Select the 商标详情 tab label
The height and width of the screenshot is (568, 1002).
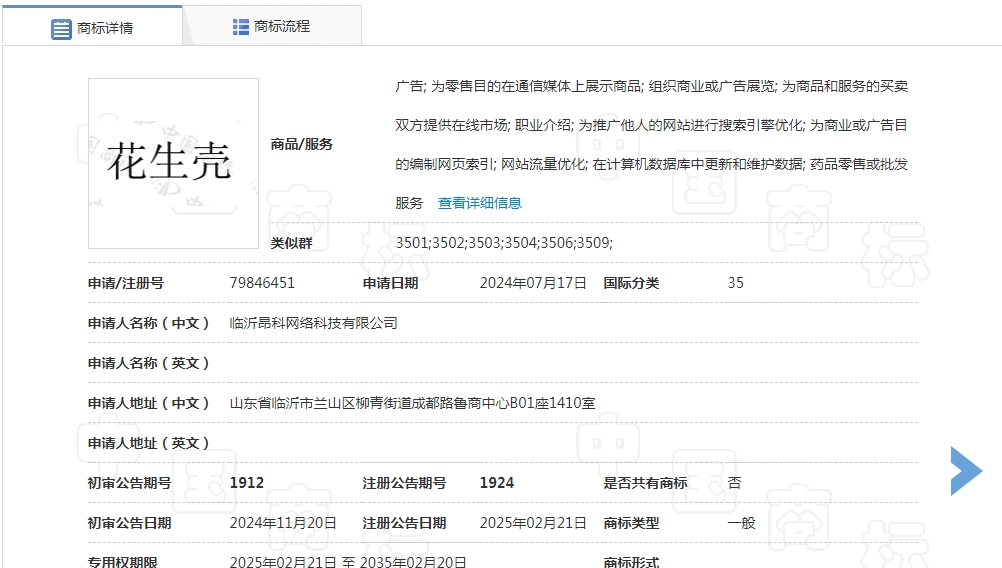(105, 28)
